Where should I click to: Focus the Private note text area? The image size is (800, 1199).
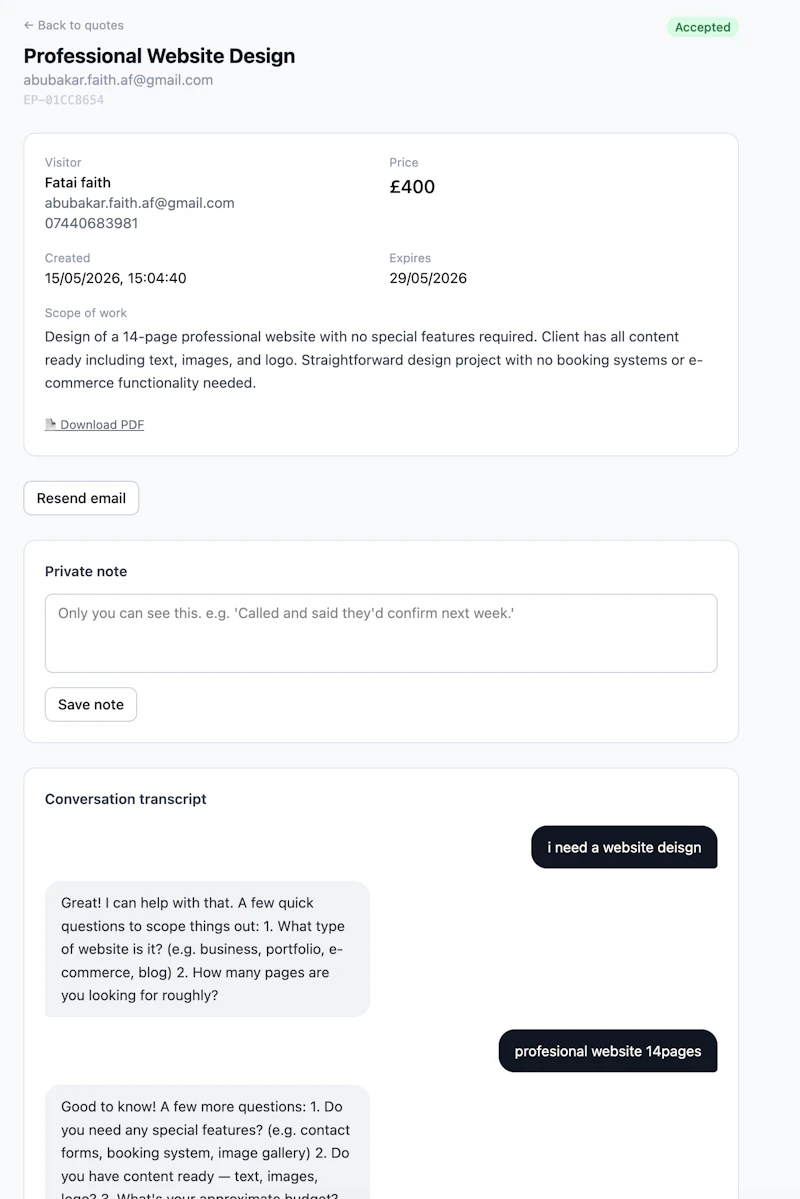[x=381, y=633]
